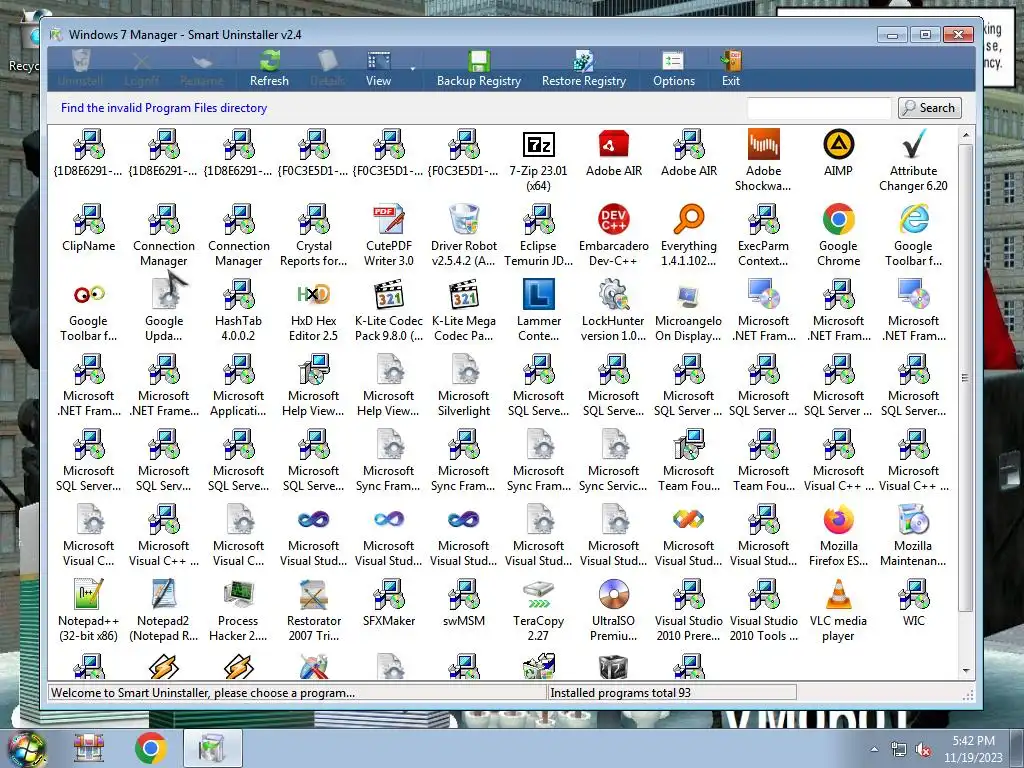The image size is (1024, 768).
Task: Select the swMSM program icon
Action: coord(464,603)
